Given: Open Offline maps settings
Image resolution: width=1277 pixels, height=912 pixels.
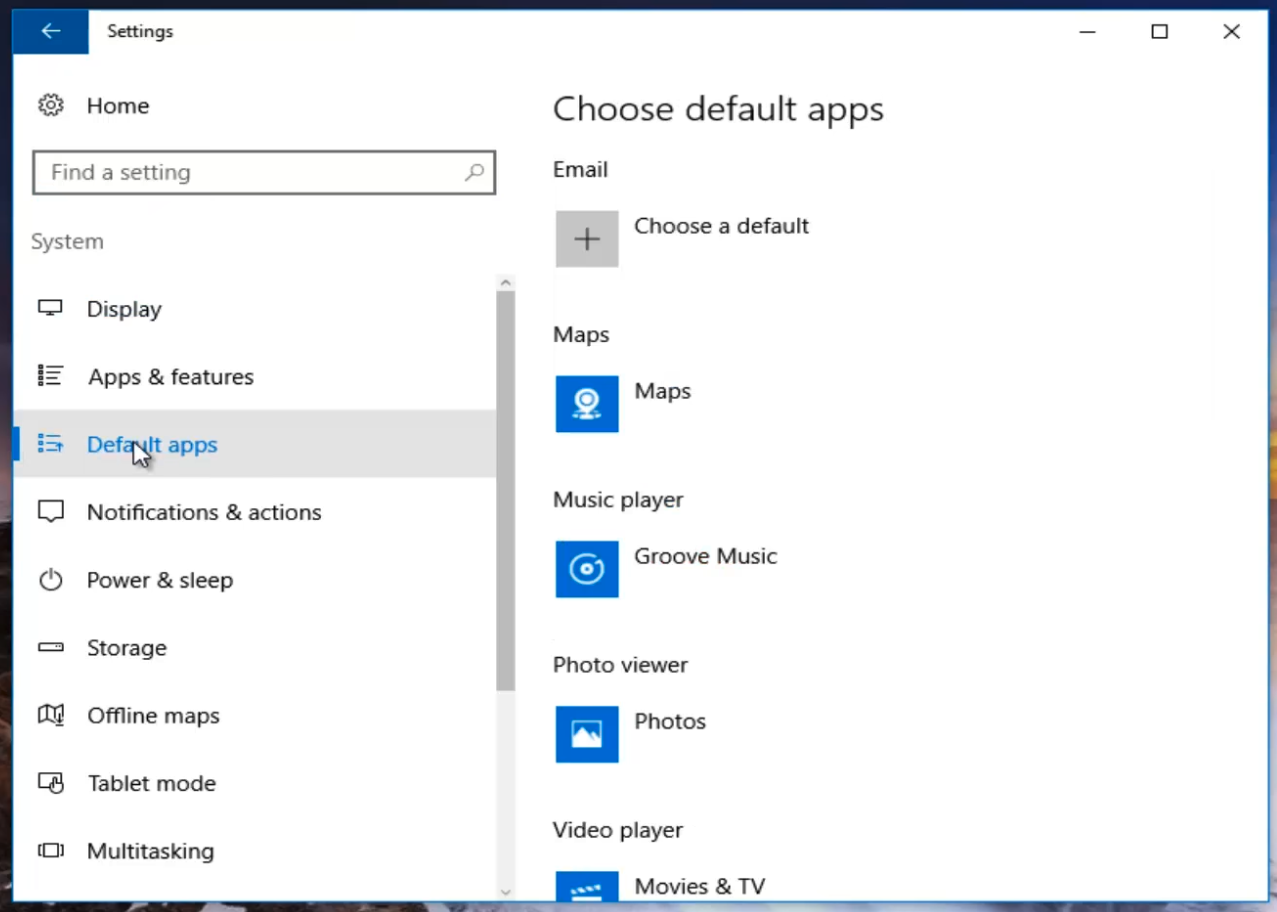Looking at the screenshot, I should (153, 716).
